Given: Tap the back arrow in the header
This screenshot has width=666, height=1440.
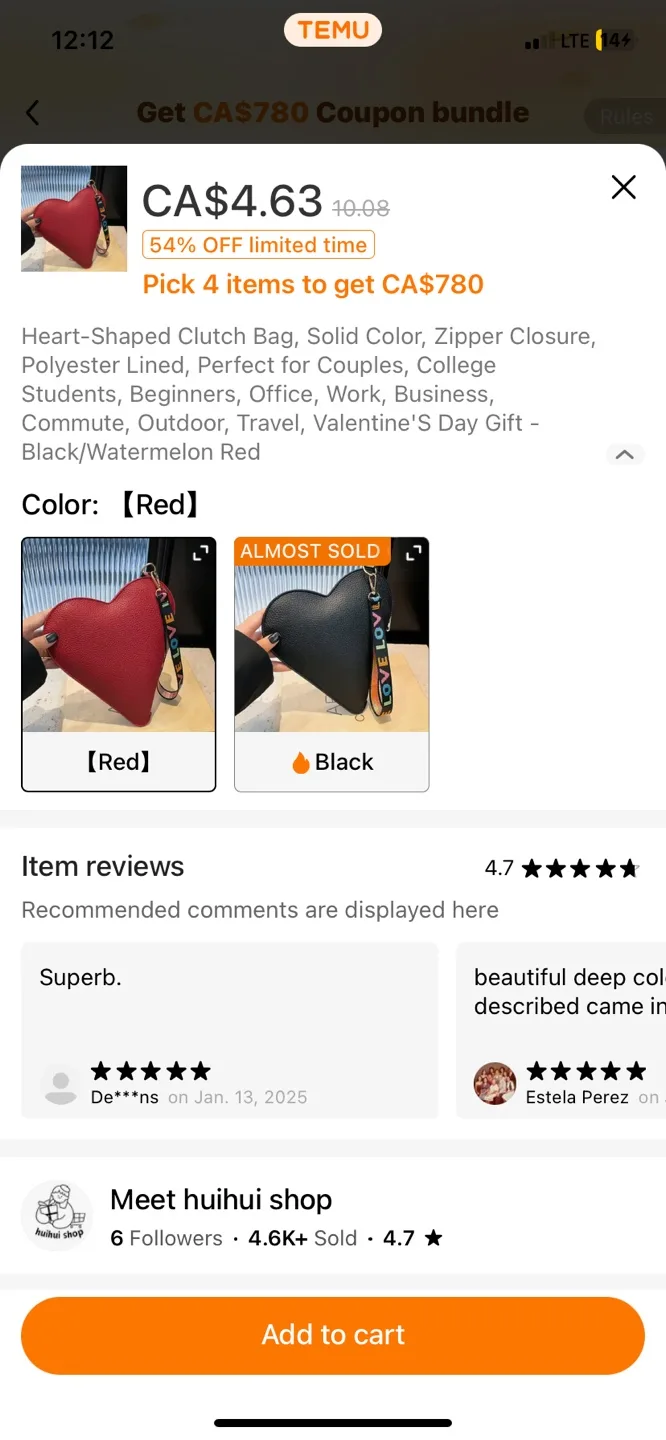Looking at the screenshot, I should [33, 113].
